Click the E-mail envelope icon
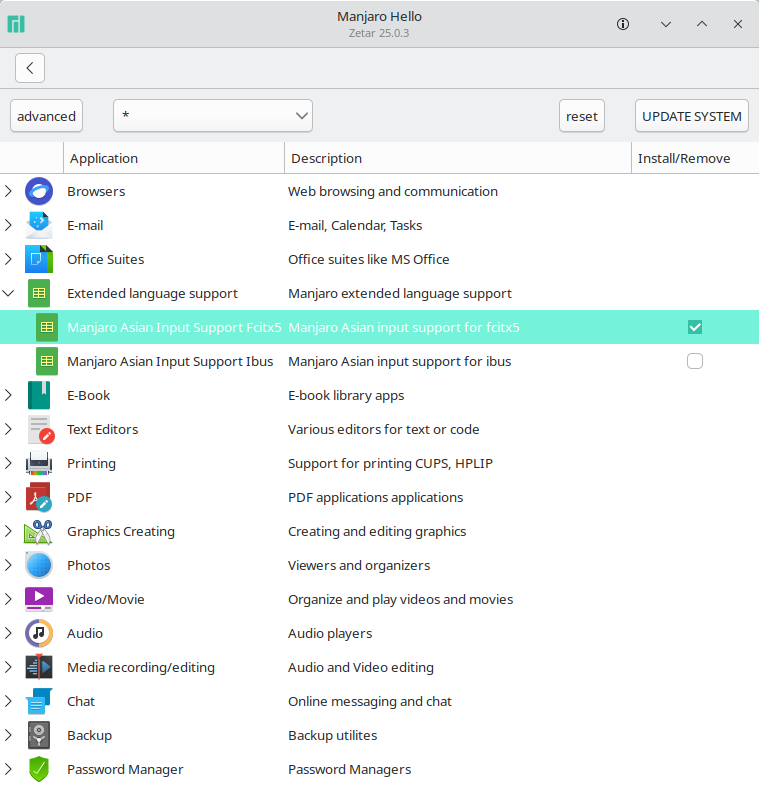 tap(39, 225)
